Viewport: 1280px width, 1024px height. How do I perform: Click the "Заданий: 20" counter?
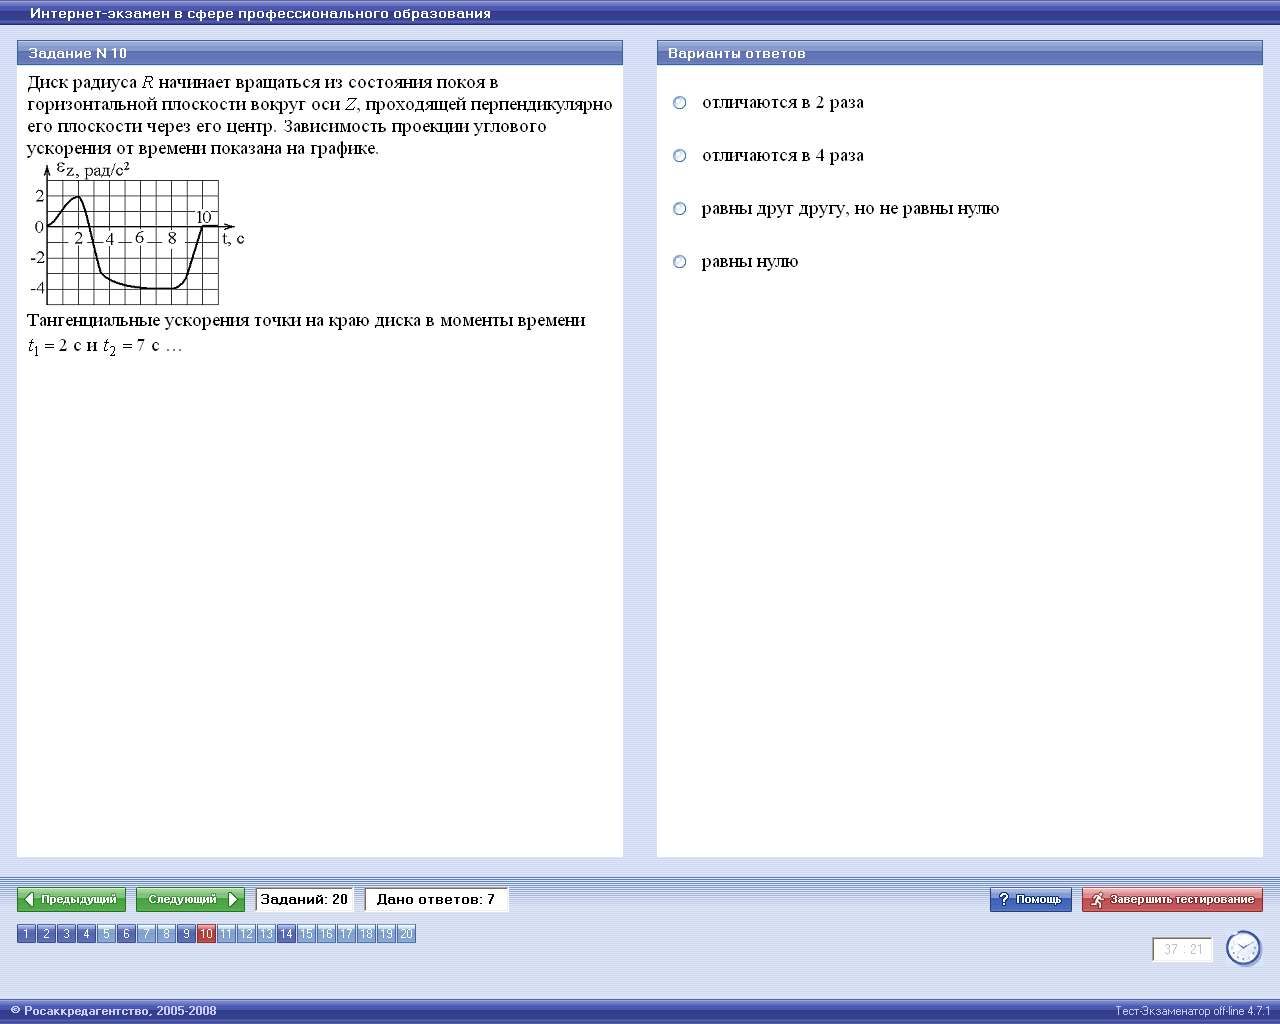tap(304, 900)
